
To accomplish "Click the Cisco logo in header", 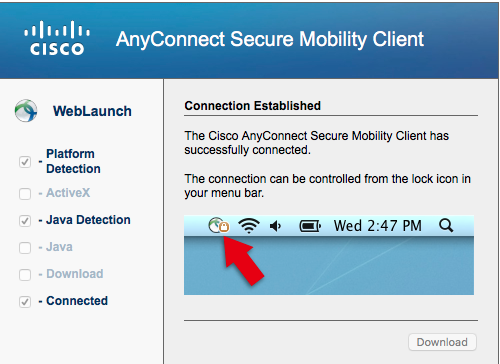I will click(57, 38).
